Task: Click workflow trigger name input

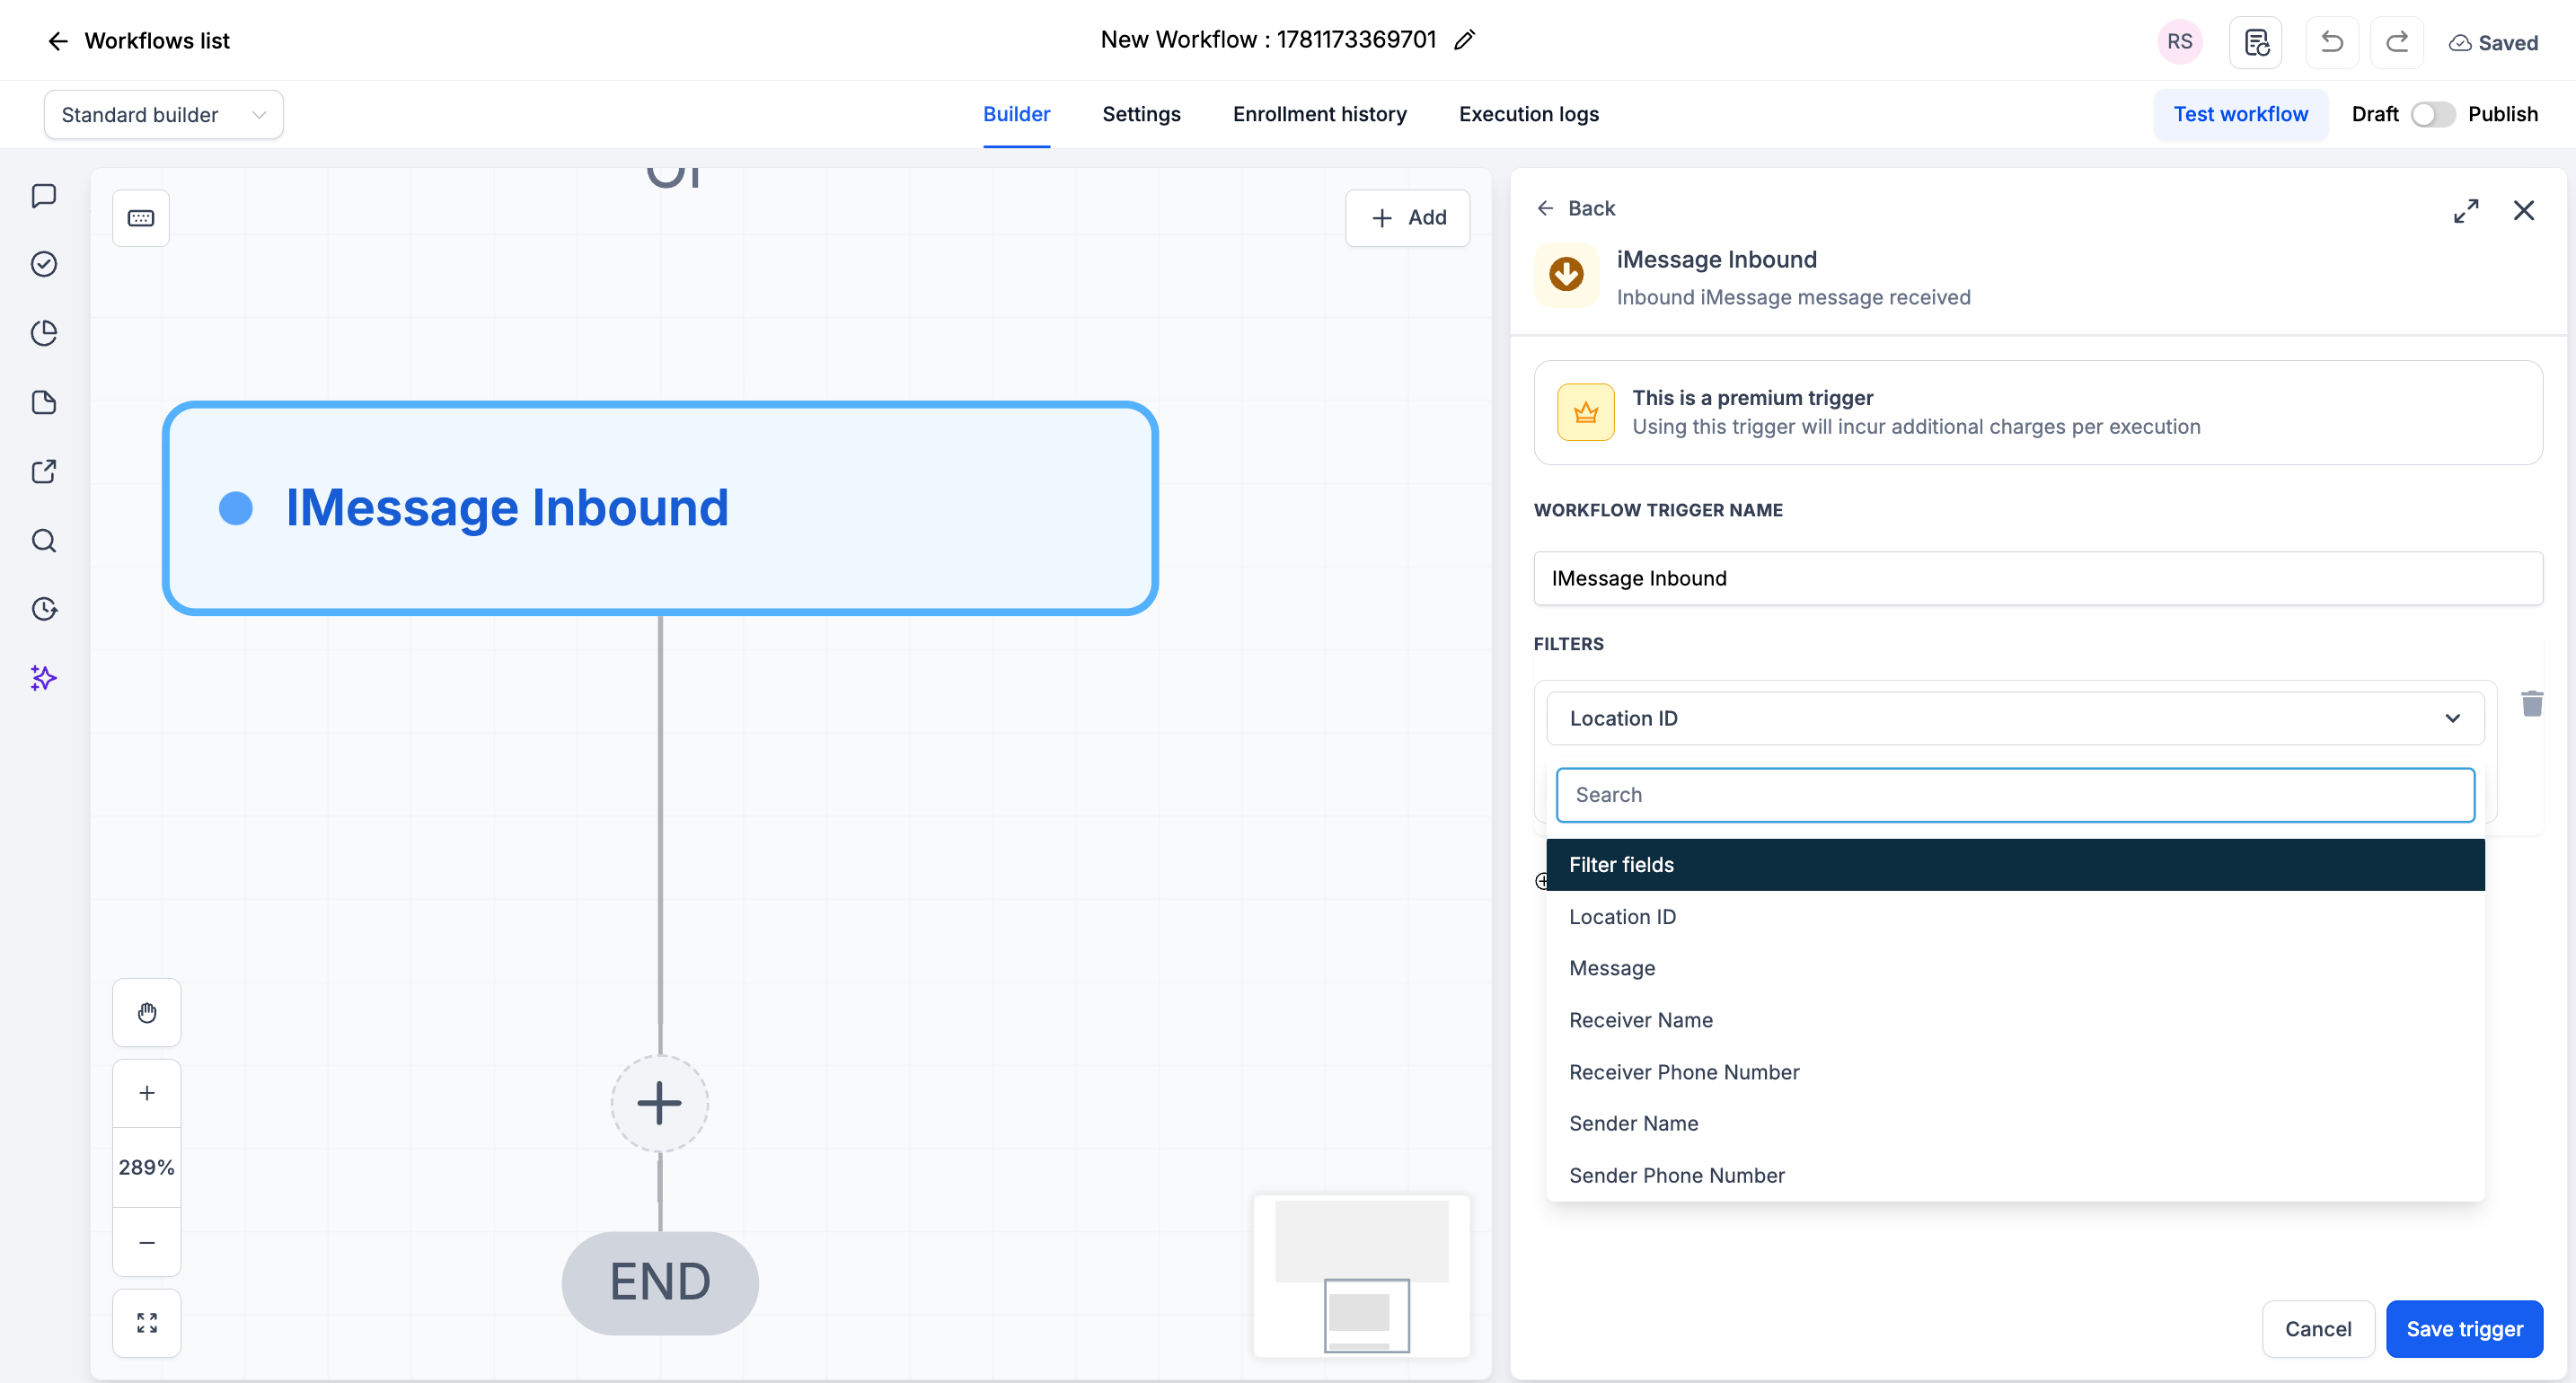Action: (2038, 578)
